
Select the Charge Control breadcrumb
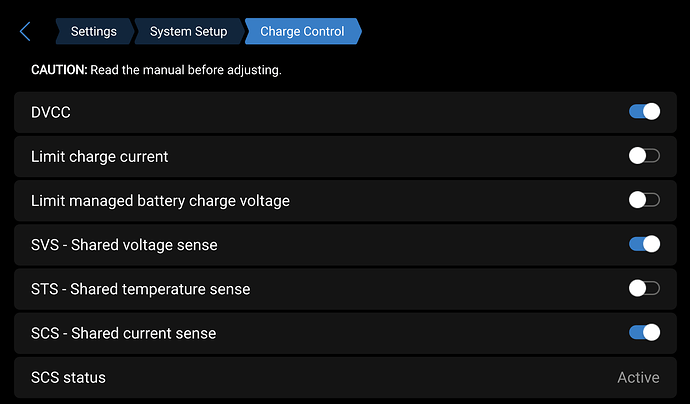tap(302, 32)
